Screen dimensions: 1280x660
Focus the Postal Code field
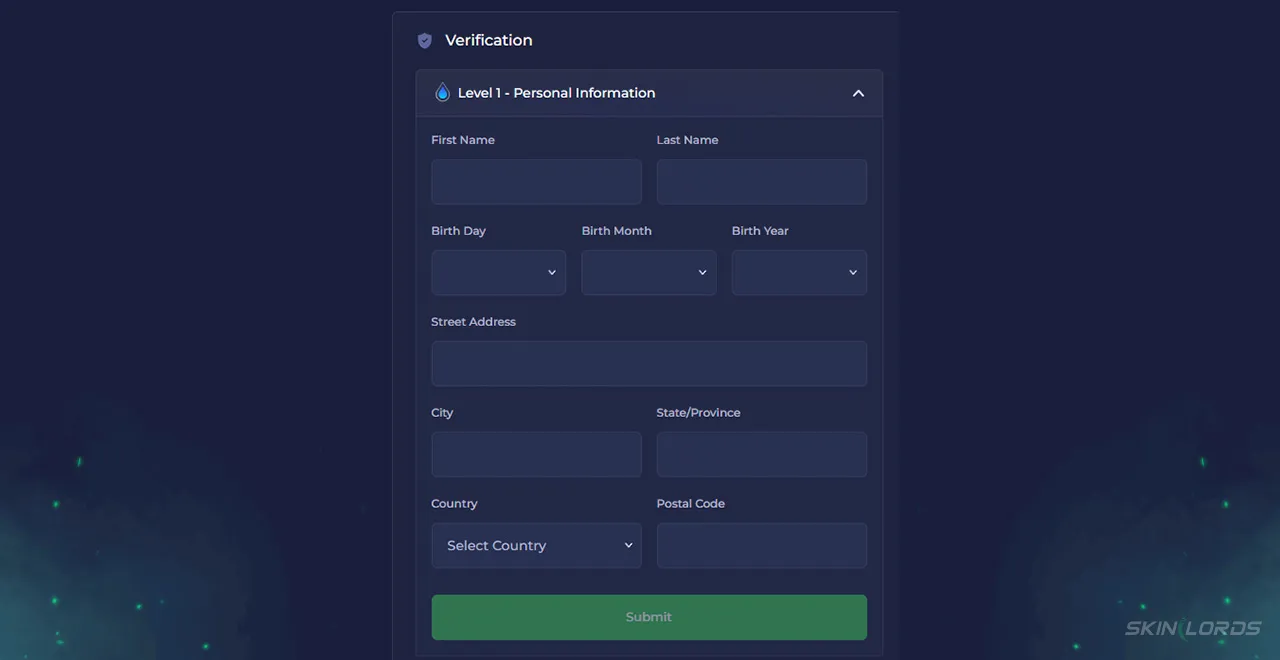coord(762,546)
